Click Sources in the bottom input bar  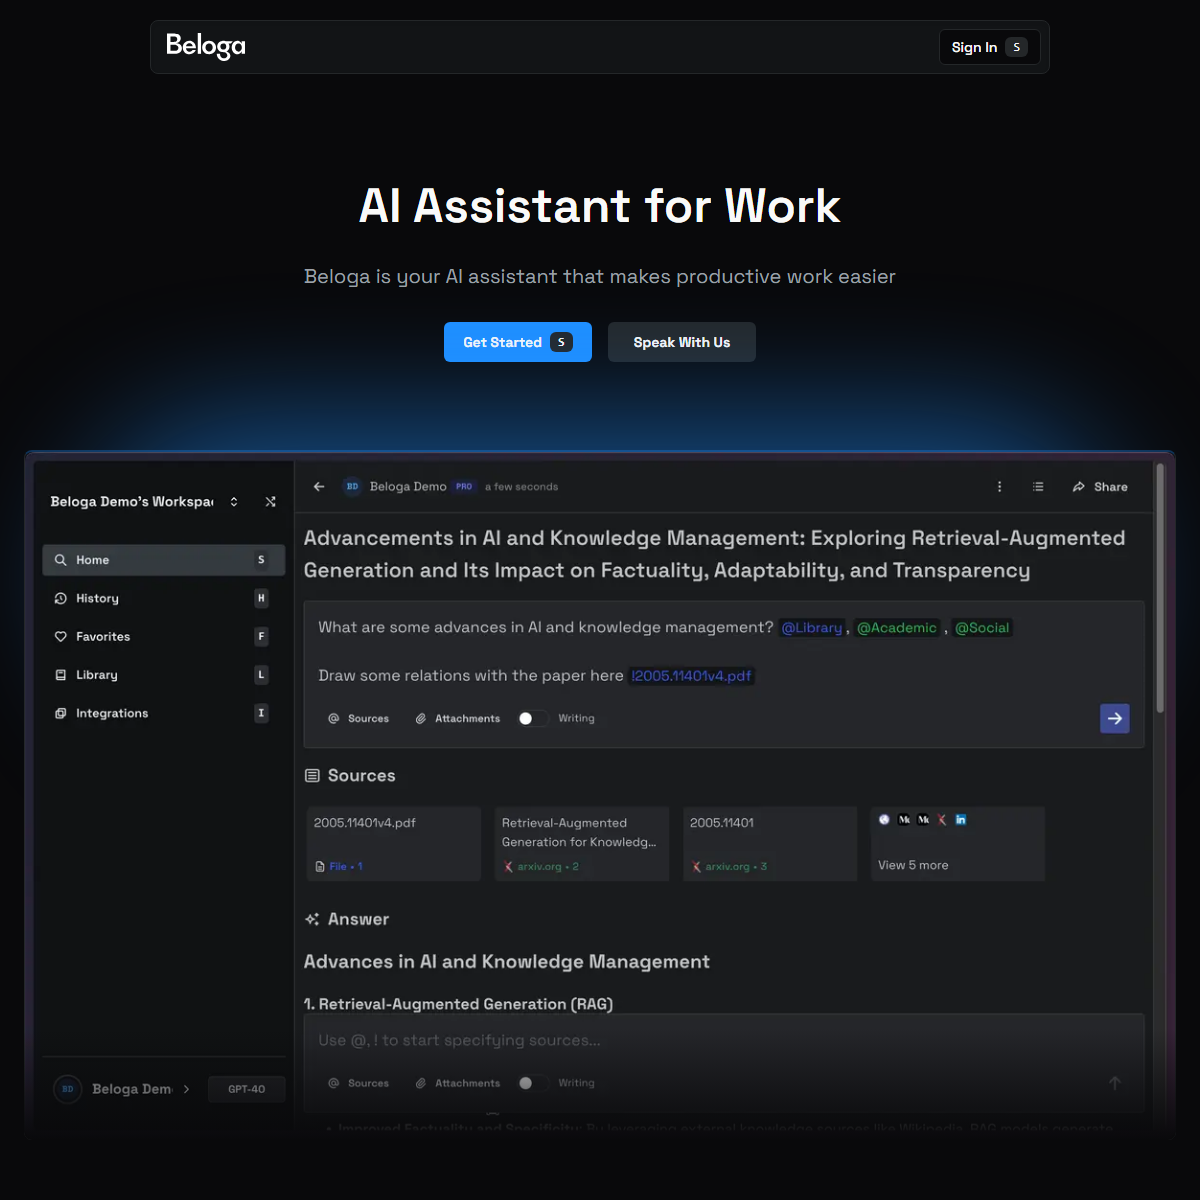pyautogui.click(x=358, y=1083)
